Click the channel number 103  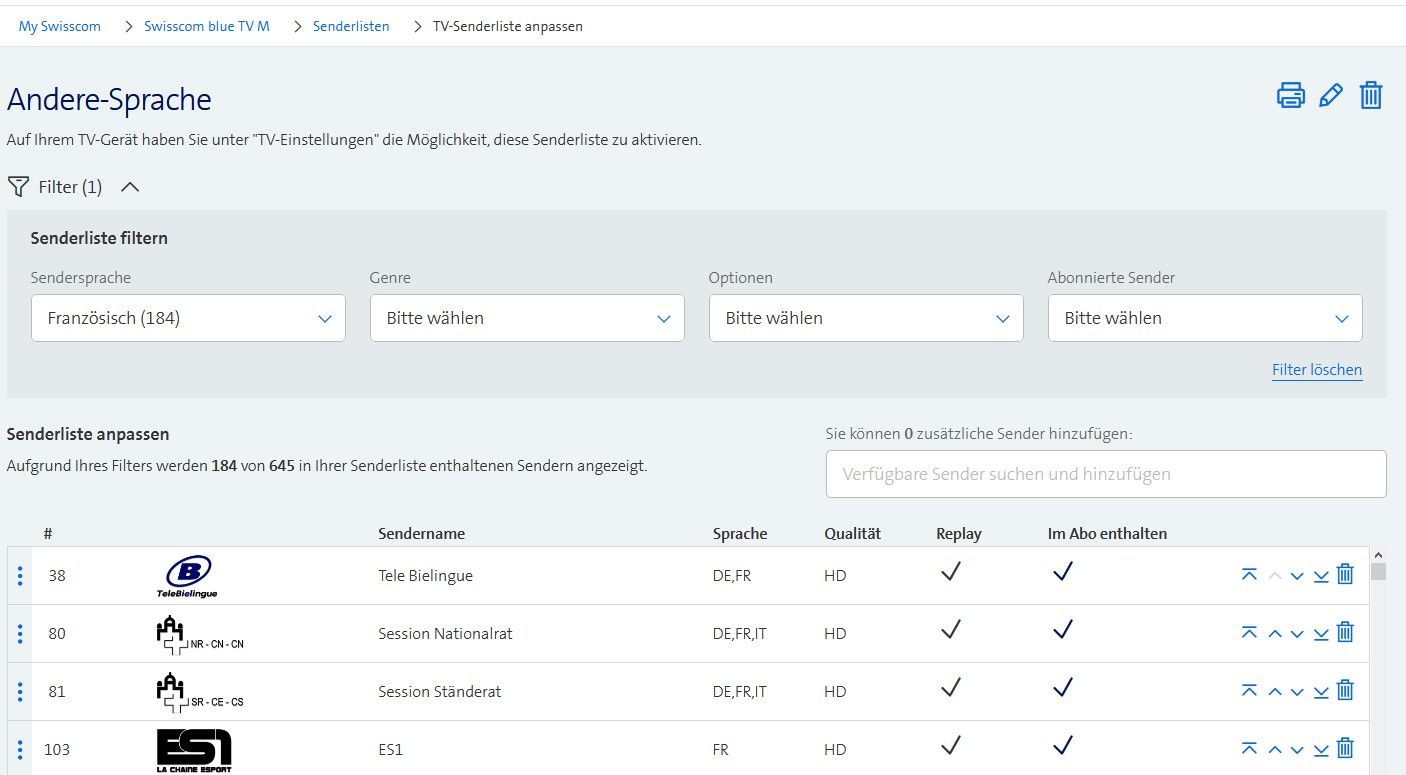[x=57, y=750]
